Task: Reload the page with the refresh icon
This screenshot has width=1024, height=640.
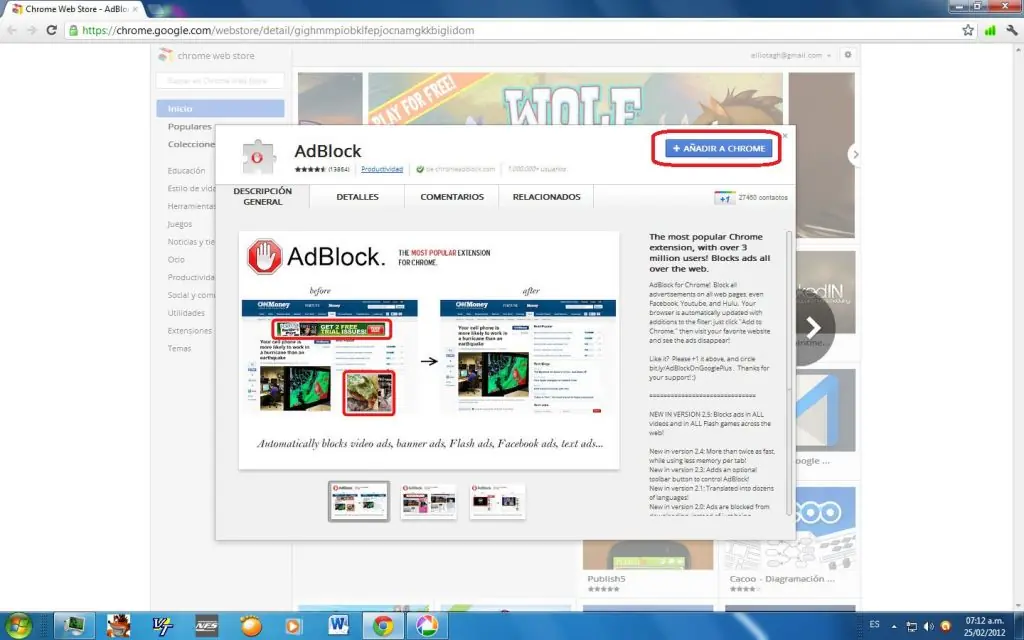Action: point(52,30)
